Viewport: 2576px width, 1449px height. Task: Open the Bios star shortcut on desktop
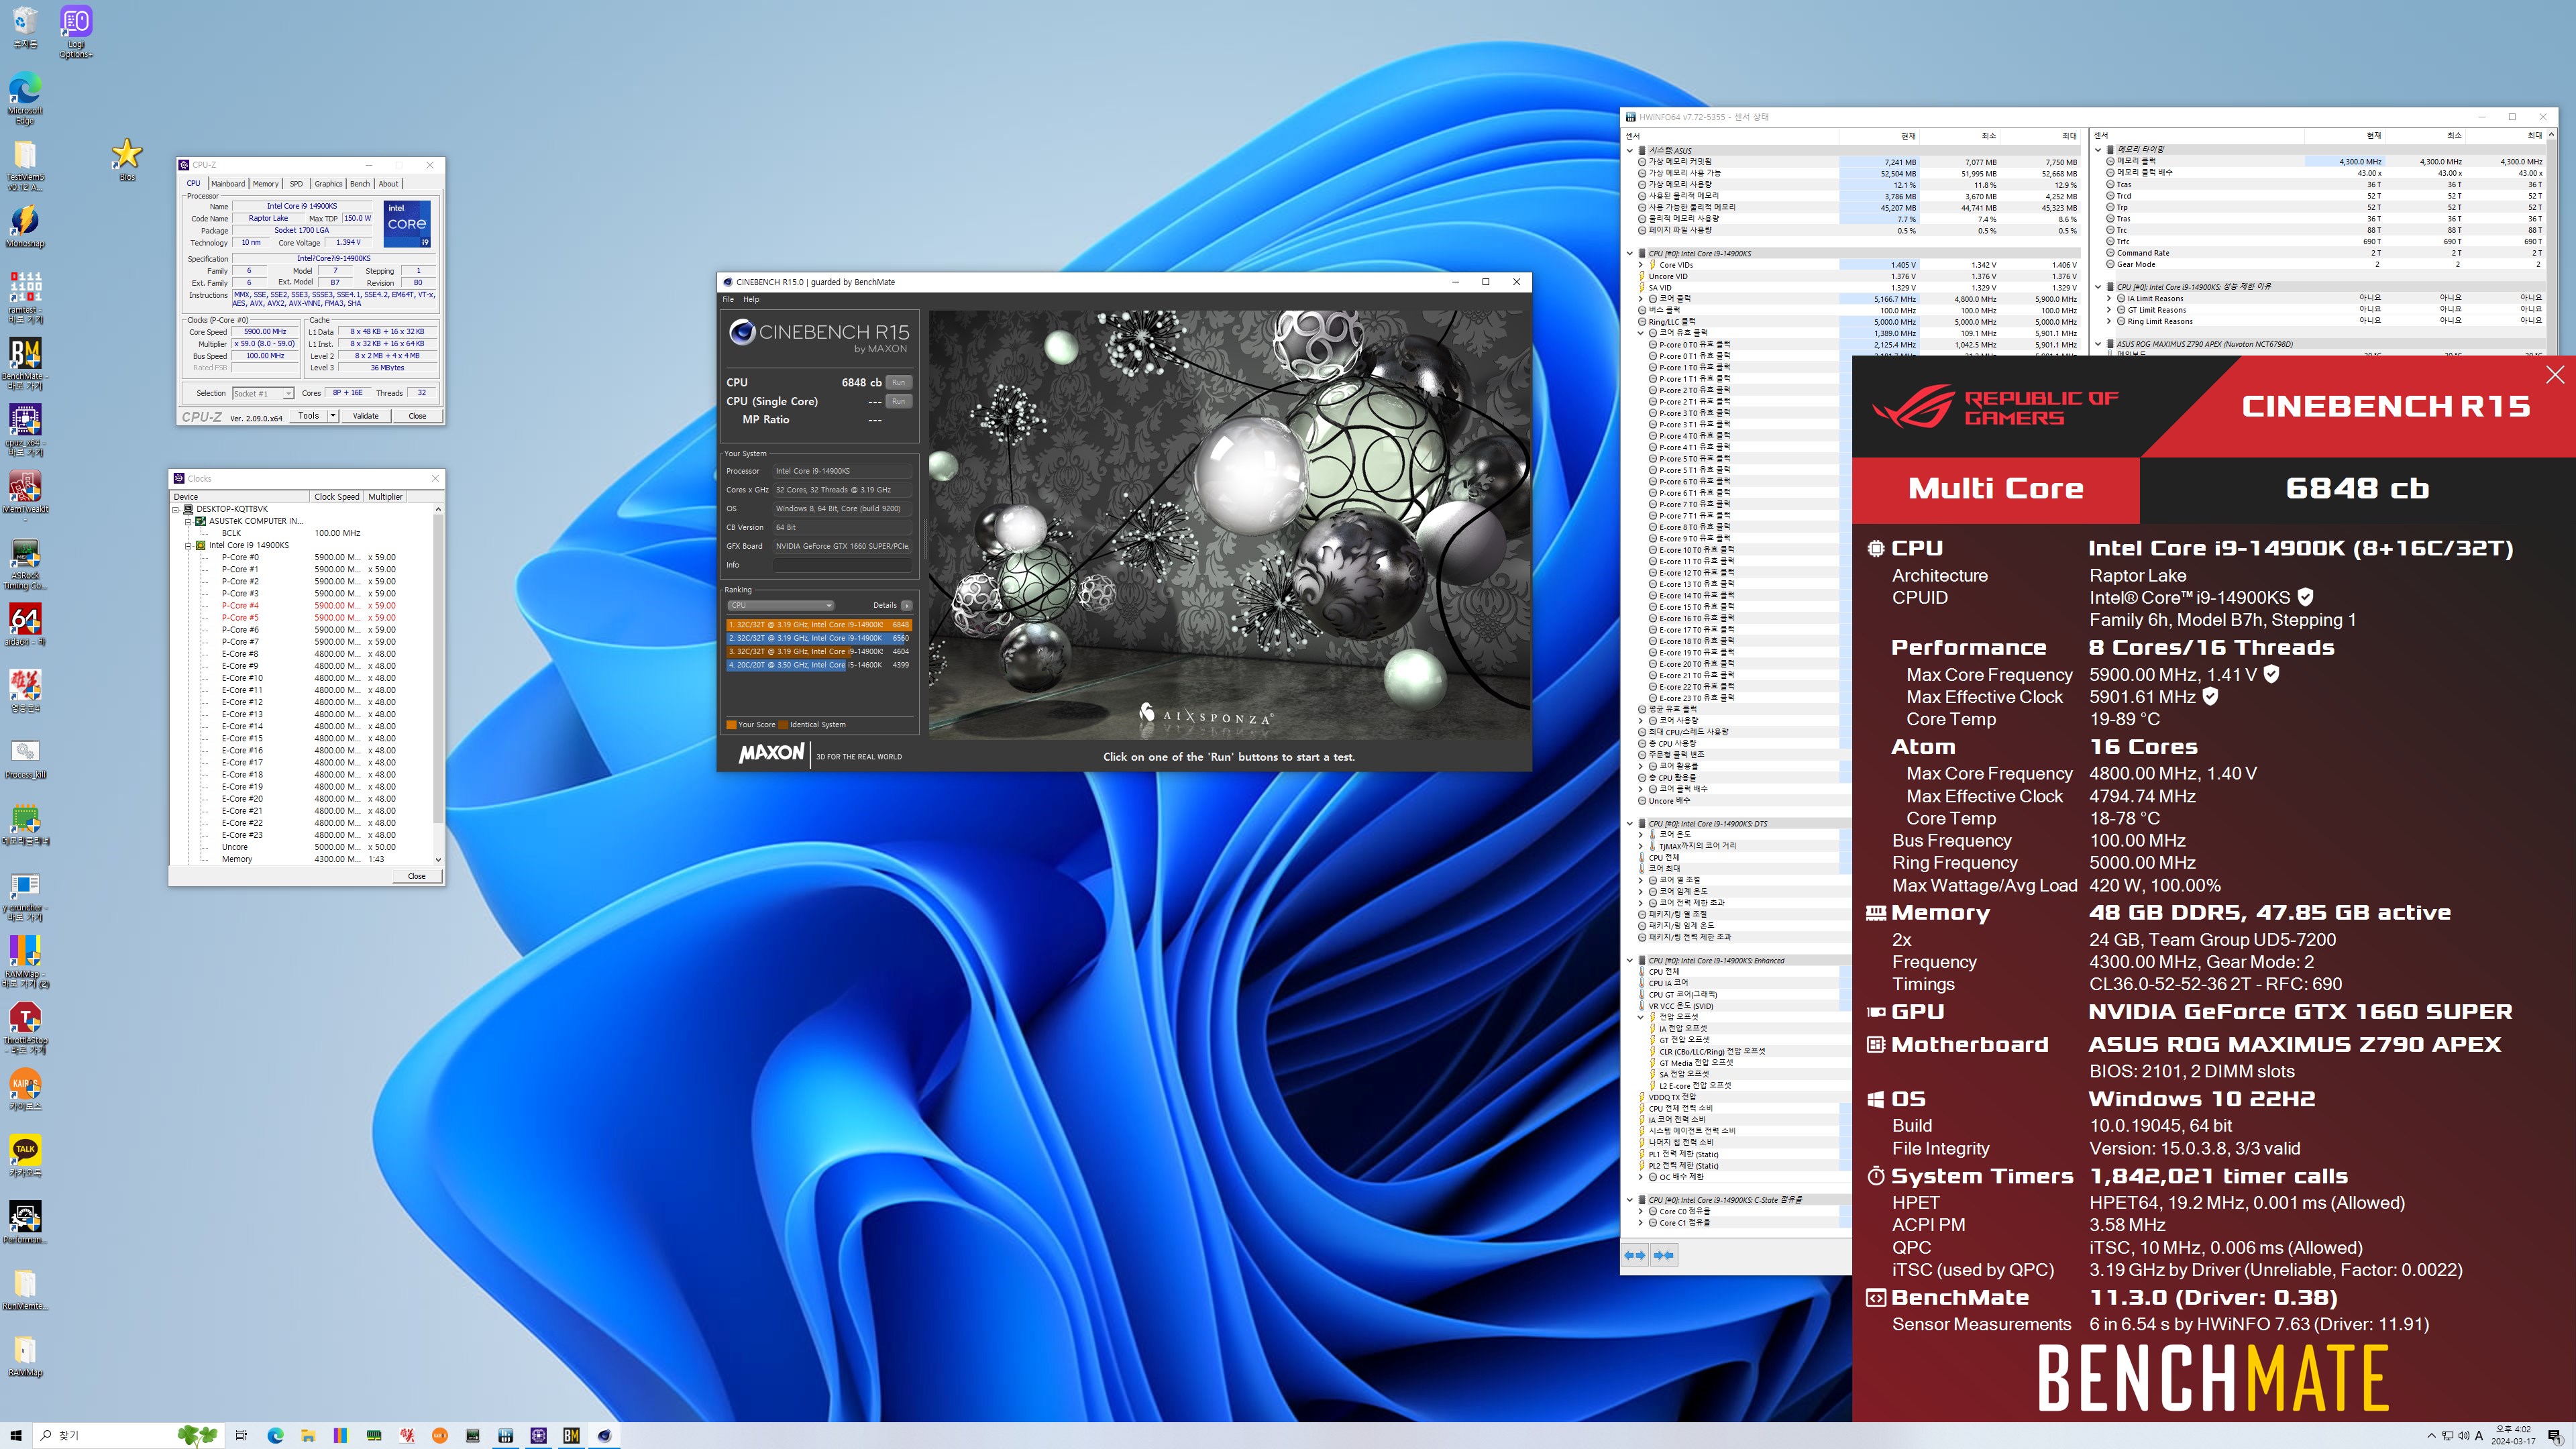tap(127, 160)
